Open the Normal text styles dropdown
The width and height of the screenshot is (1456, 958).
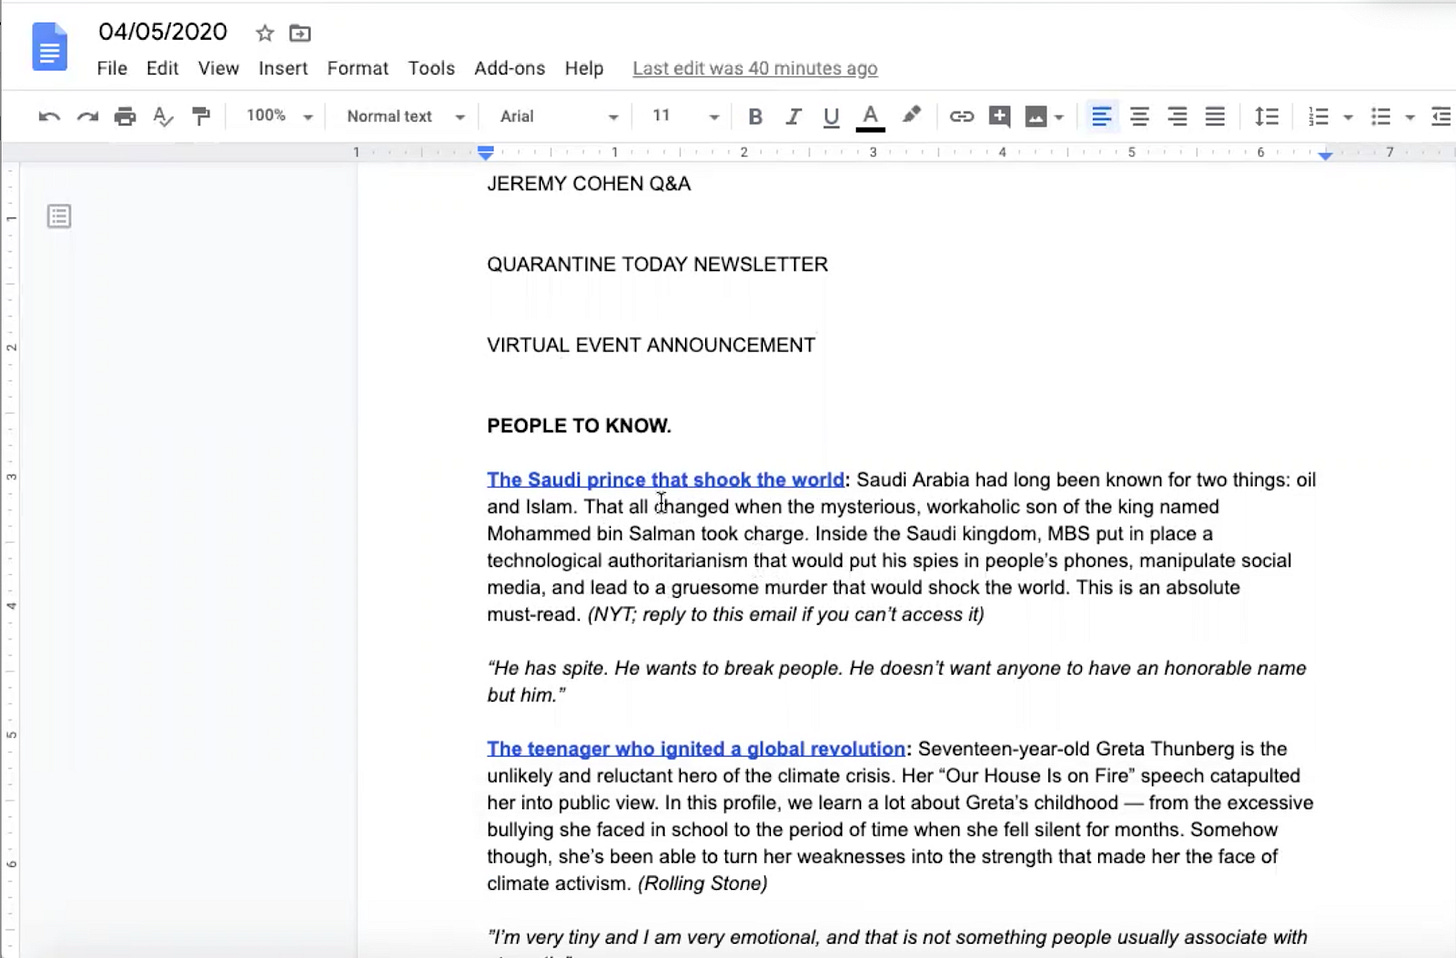click(x=405, y=116)
